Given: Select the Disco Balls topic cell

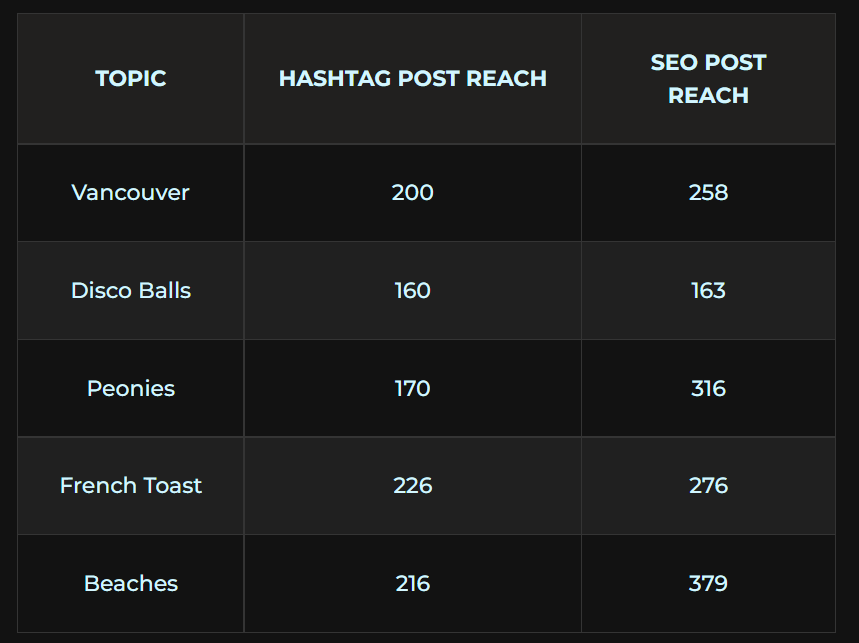Looking at the screenshot, I should [x=130, y=290].
